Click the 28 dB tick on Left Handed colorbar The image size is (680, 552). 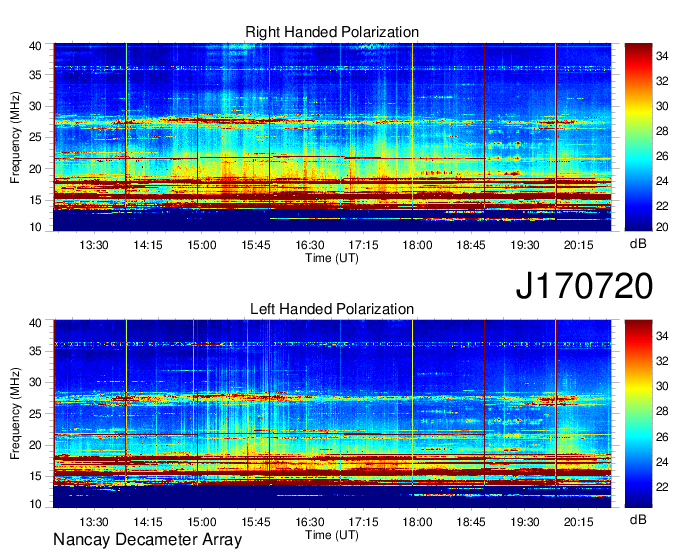pyautogui.click(x=662, y=412)
